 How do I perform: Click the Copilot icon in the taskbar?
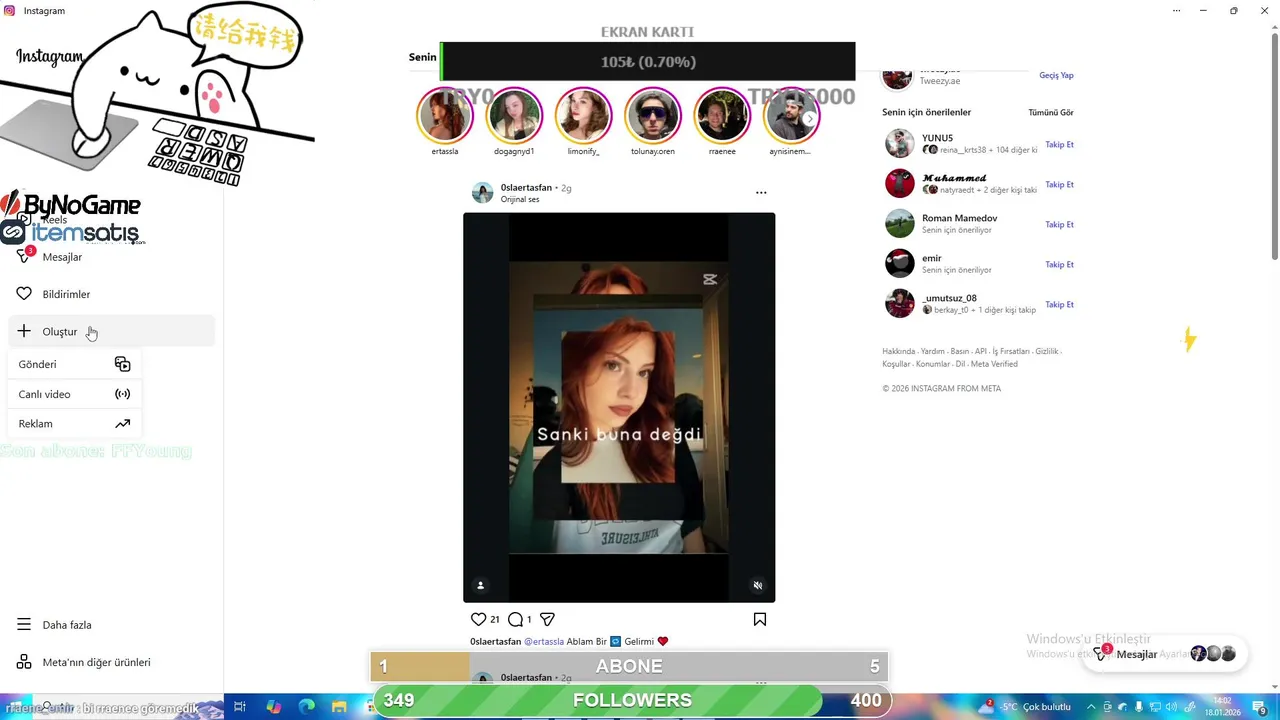[274, 706]
